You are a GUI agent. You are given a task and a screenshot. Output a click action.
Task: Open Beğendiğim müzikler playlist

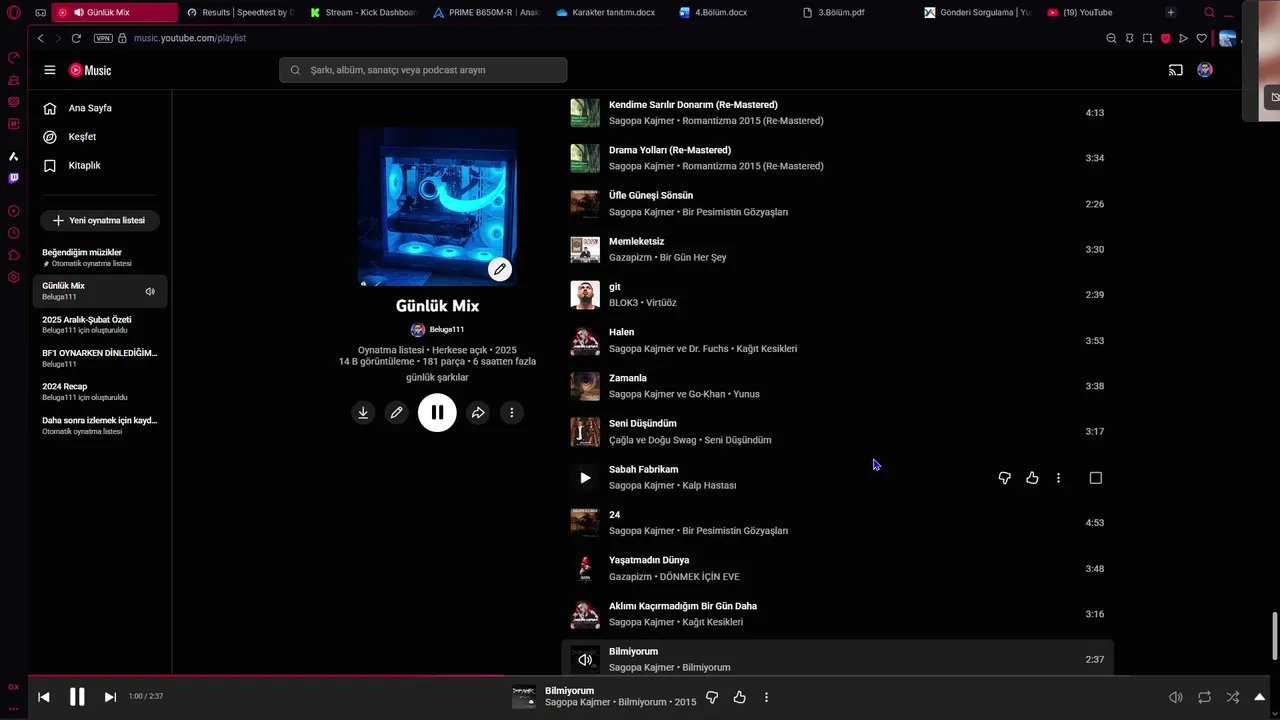[100, 257]
